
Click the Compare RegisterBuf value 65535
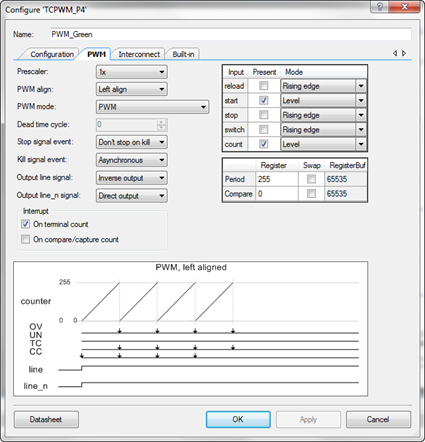coord(345,194)
